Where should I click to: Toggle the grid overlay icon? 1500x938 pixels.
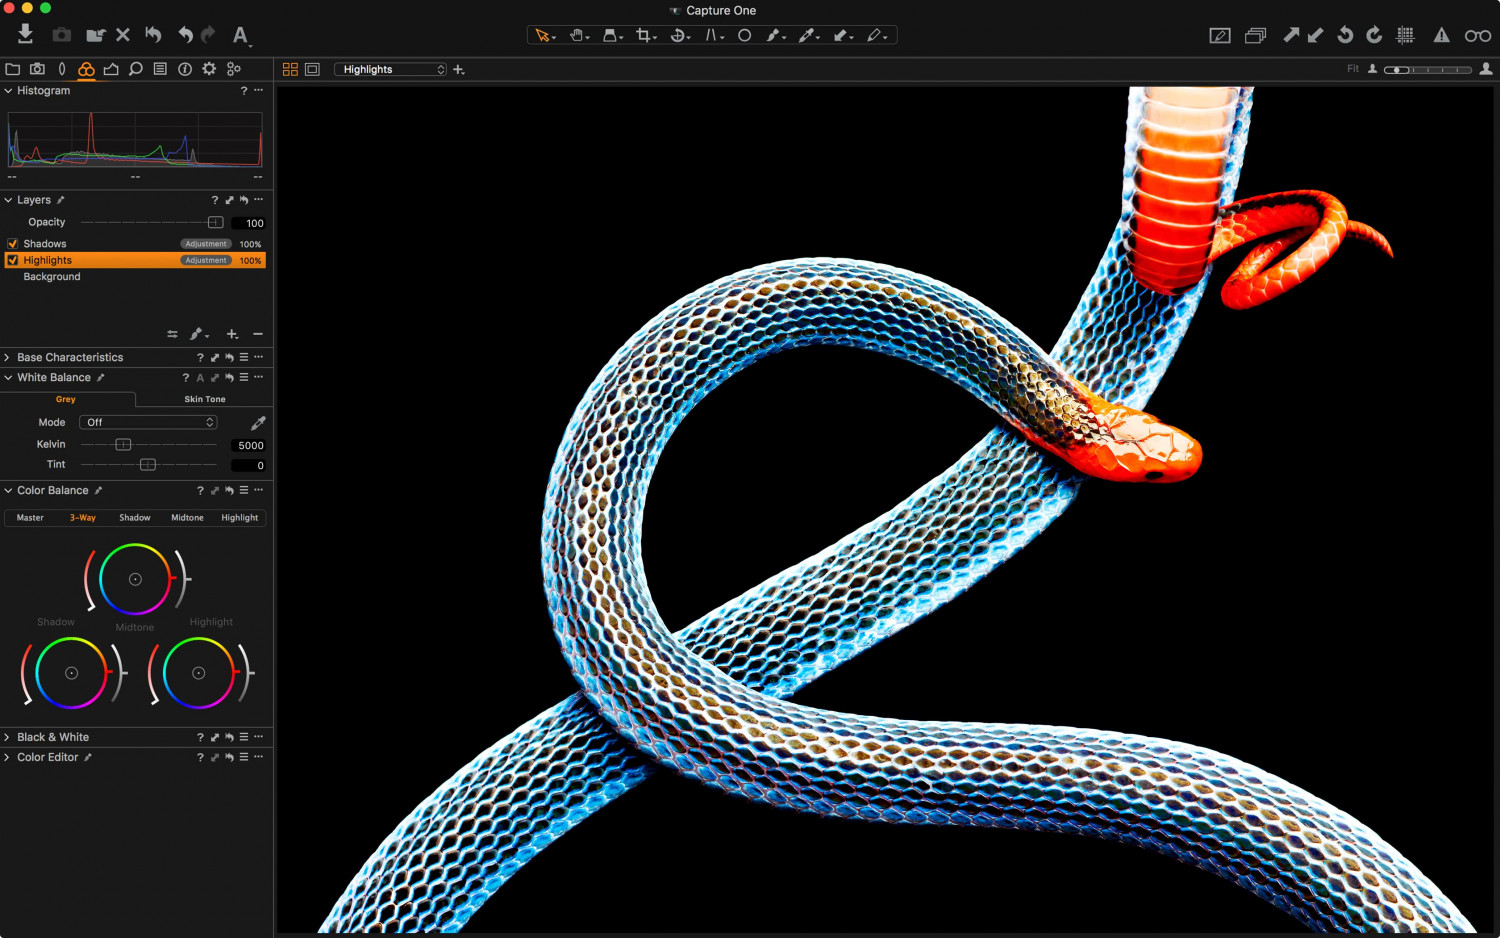tap(1405, 35)
